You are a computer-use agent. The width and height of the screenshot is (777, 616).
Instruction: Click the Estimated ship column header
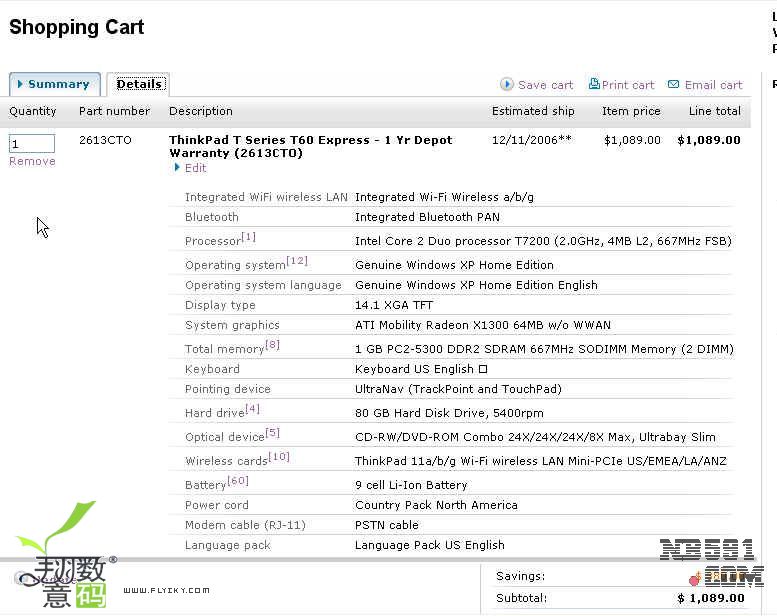point(533,111)
